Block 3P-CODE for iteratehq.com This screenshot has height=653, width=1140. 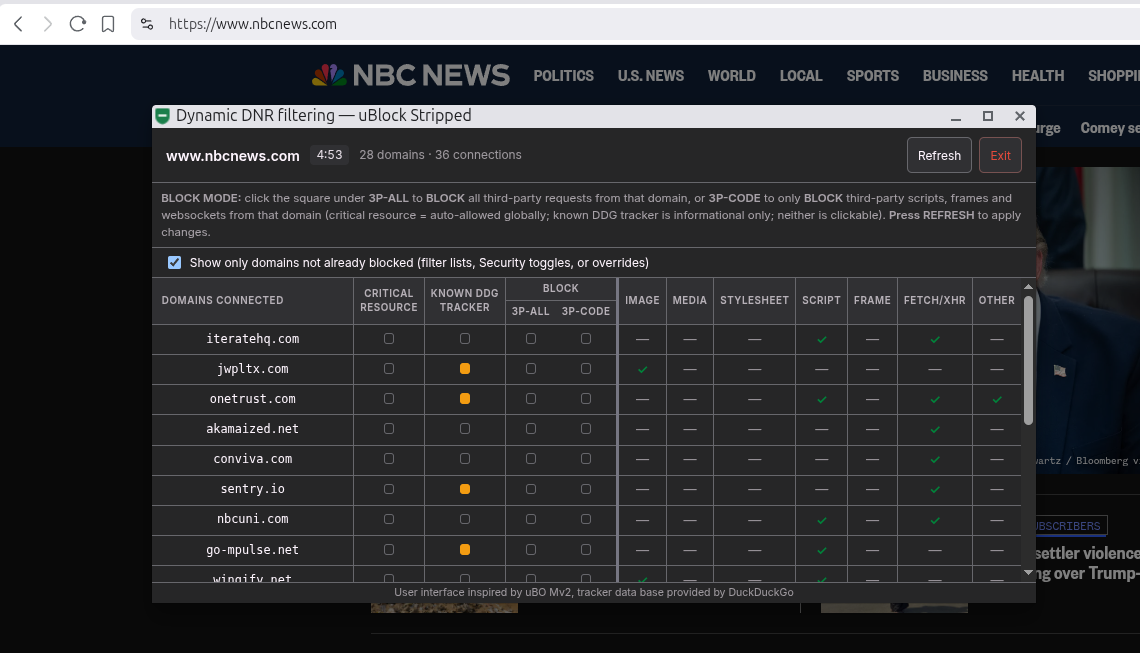[586, 339]
